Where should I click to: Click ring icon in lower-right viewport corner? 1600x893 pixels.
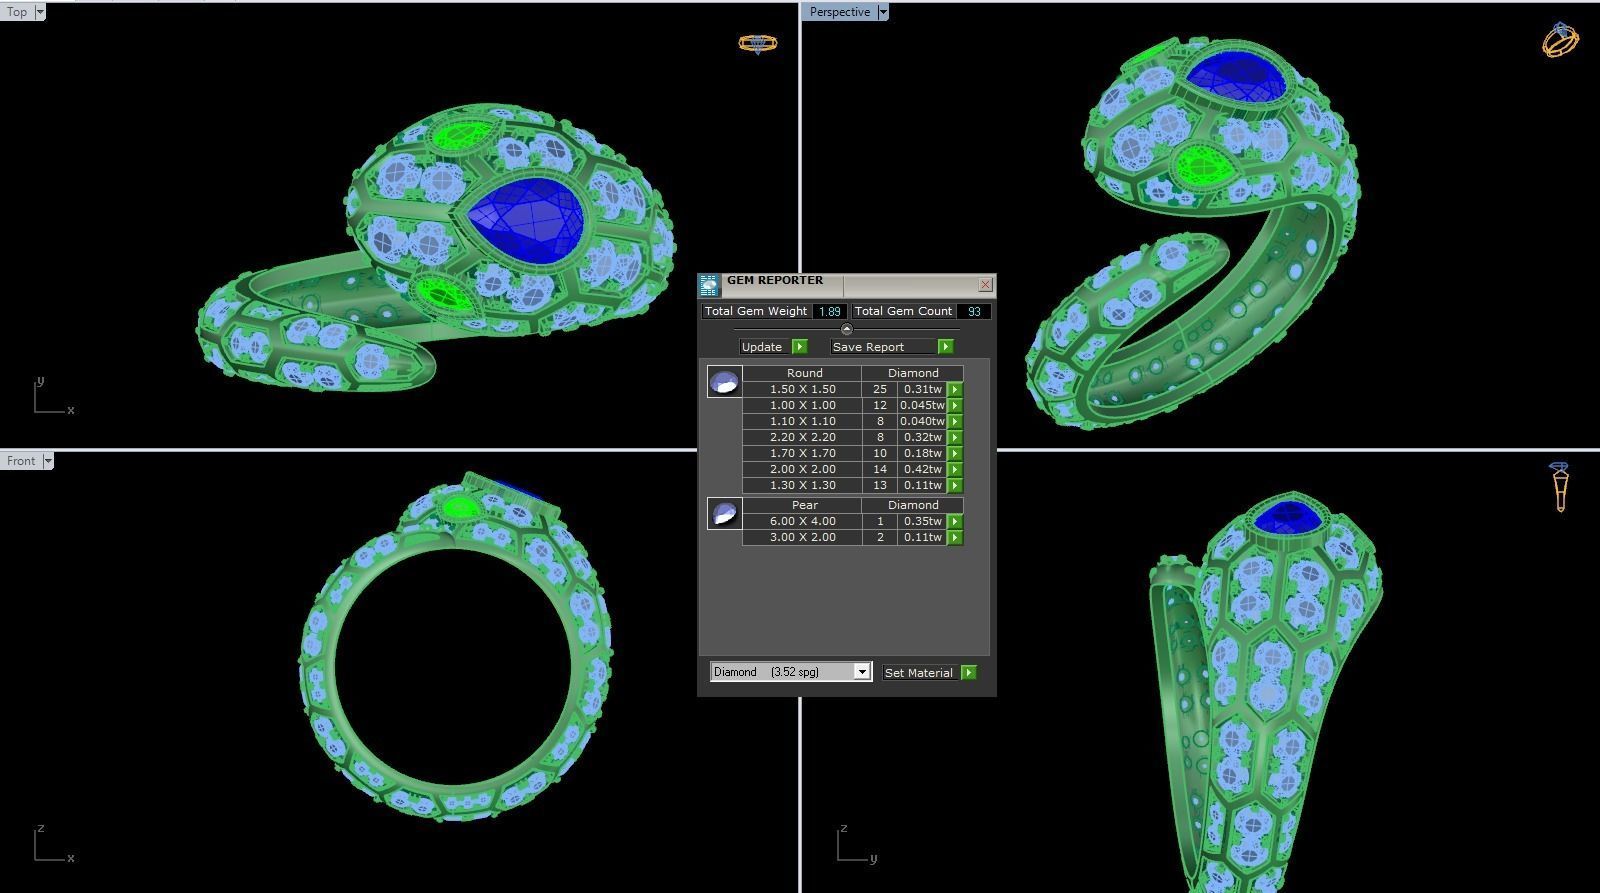click(x=1560, y=487)
